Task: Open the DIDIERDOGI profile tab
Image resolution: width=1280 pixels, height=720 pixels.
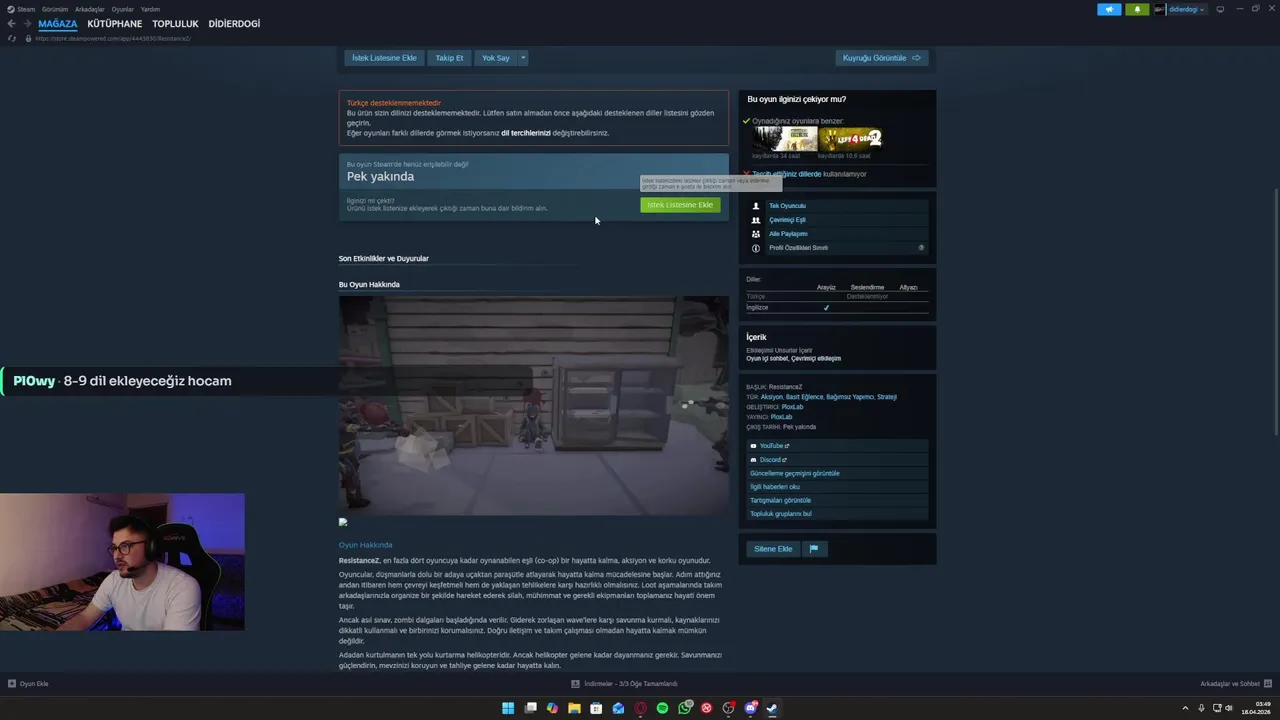Action: coord(234,24)
